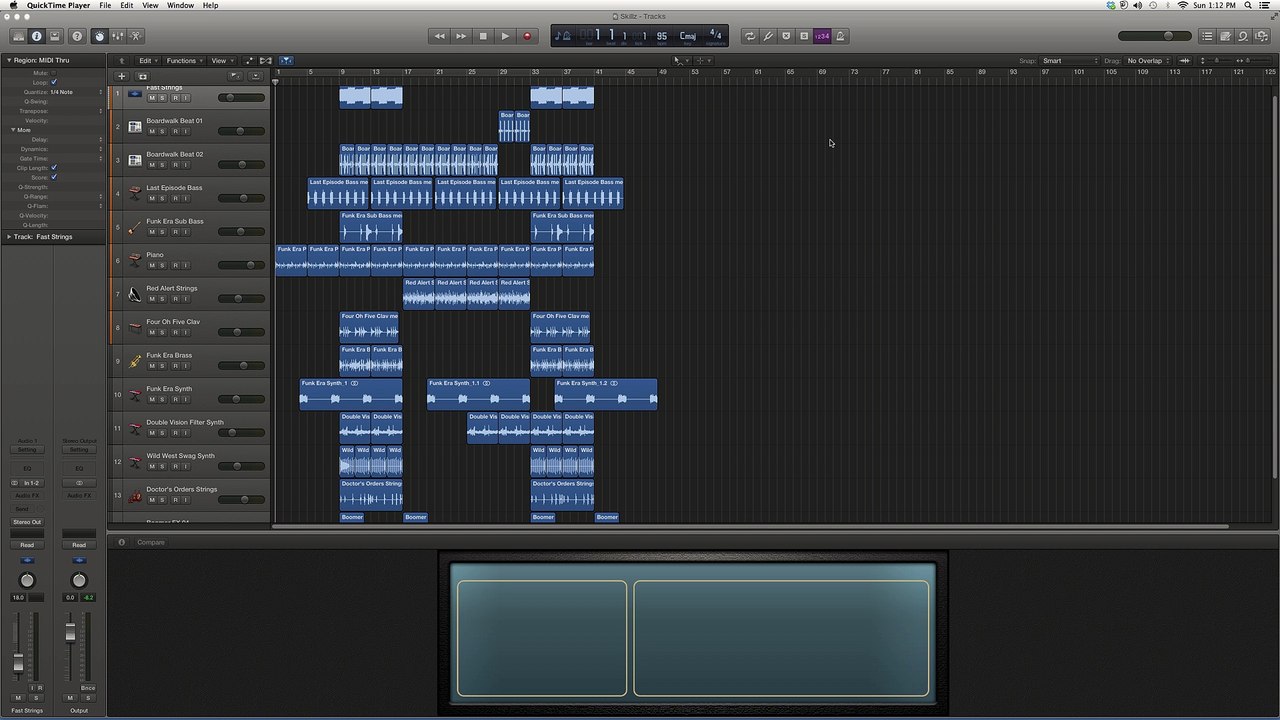Expand the Track: Fast Strings disclosure triangle
The height and width of the screenshot is (720, 1280).
click(9, 237)
